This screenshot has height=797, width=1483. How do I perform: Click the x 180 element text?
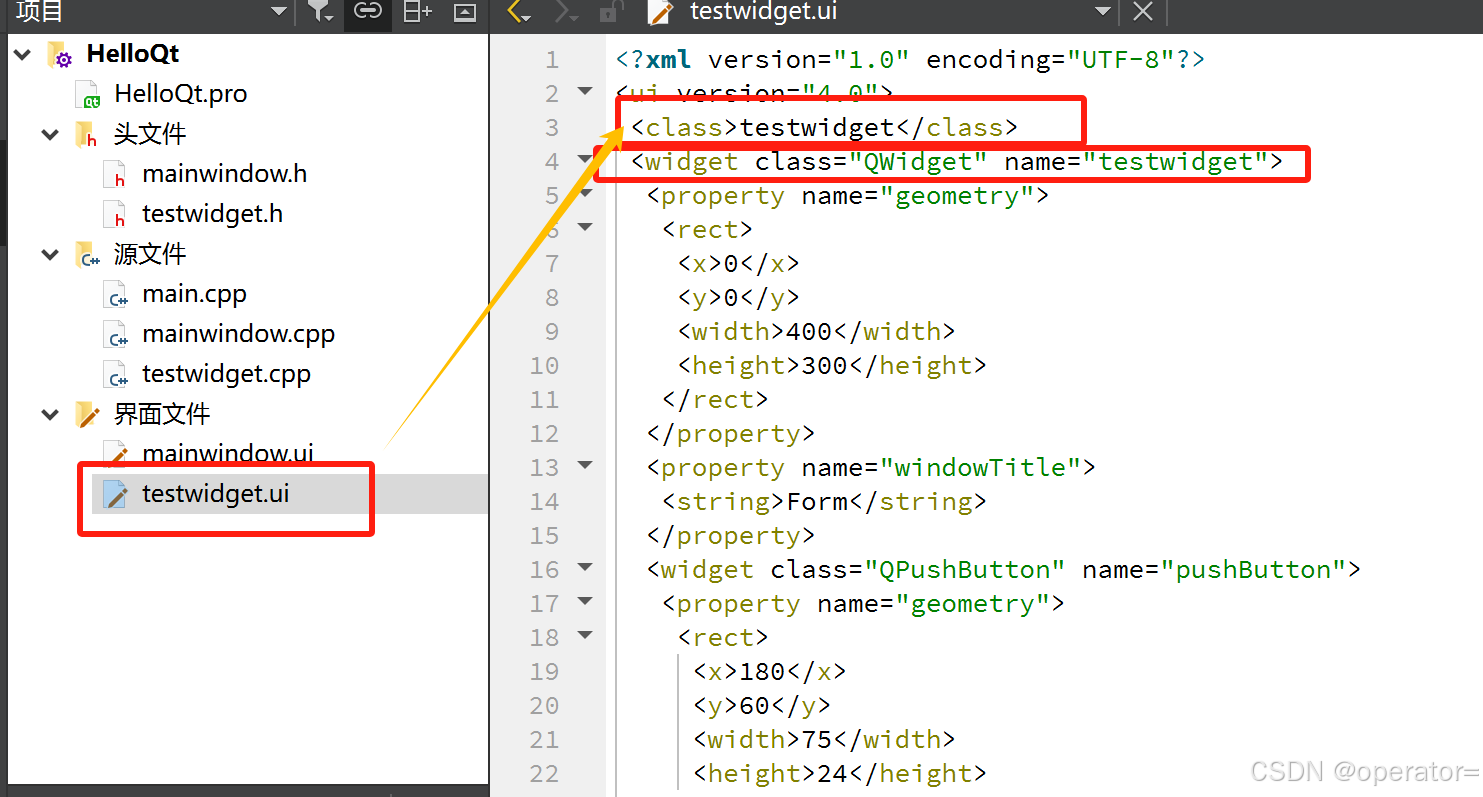pos(769,672)
